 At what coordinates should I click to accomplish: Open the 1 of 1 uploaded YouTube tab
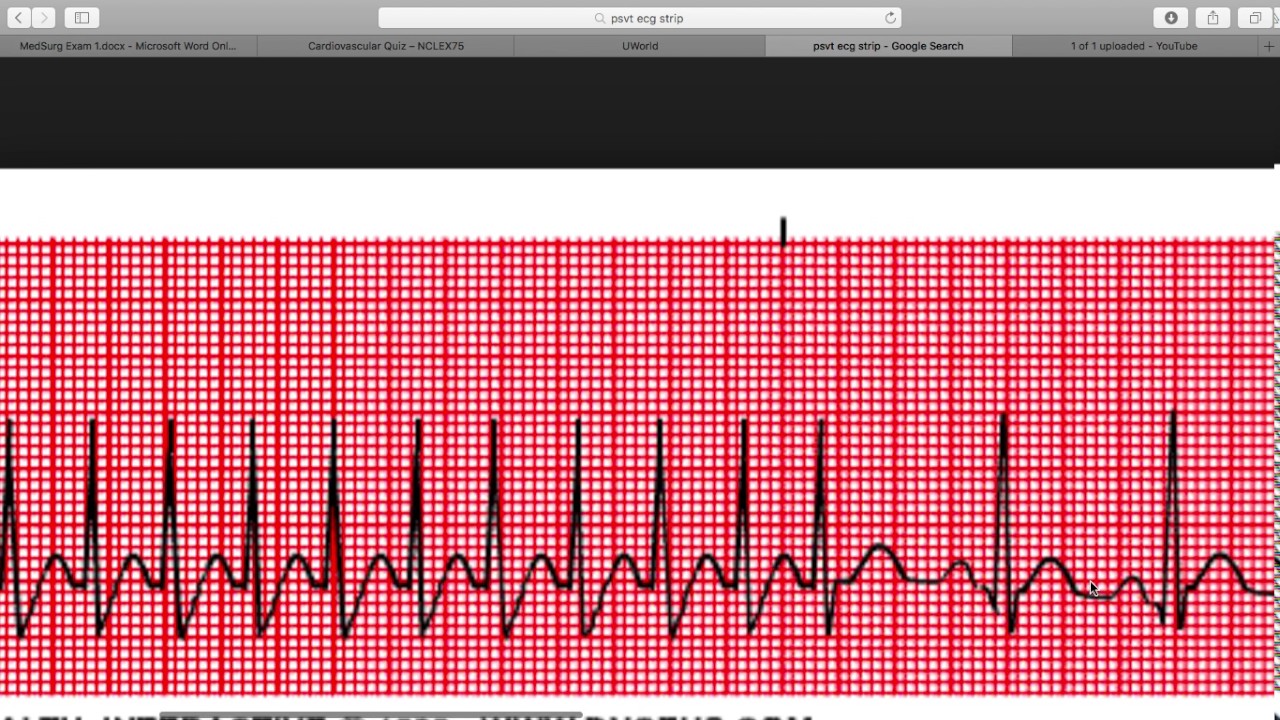point(1133,46)
